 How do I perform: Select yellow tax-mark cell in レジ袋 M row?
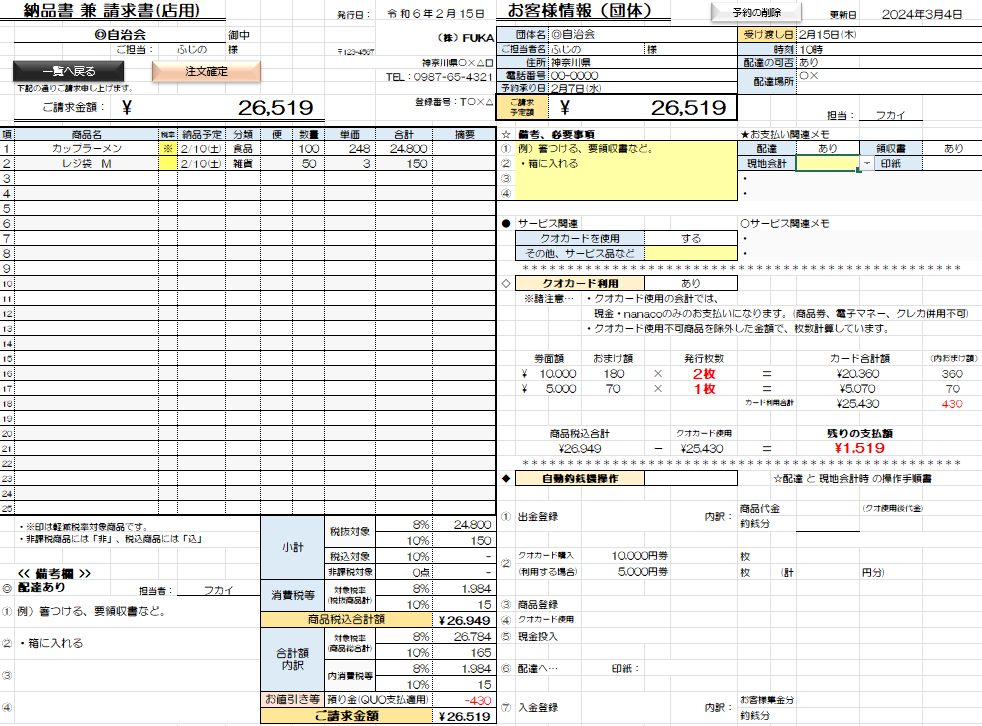[x=167, y=163]
